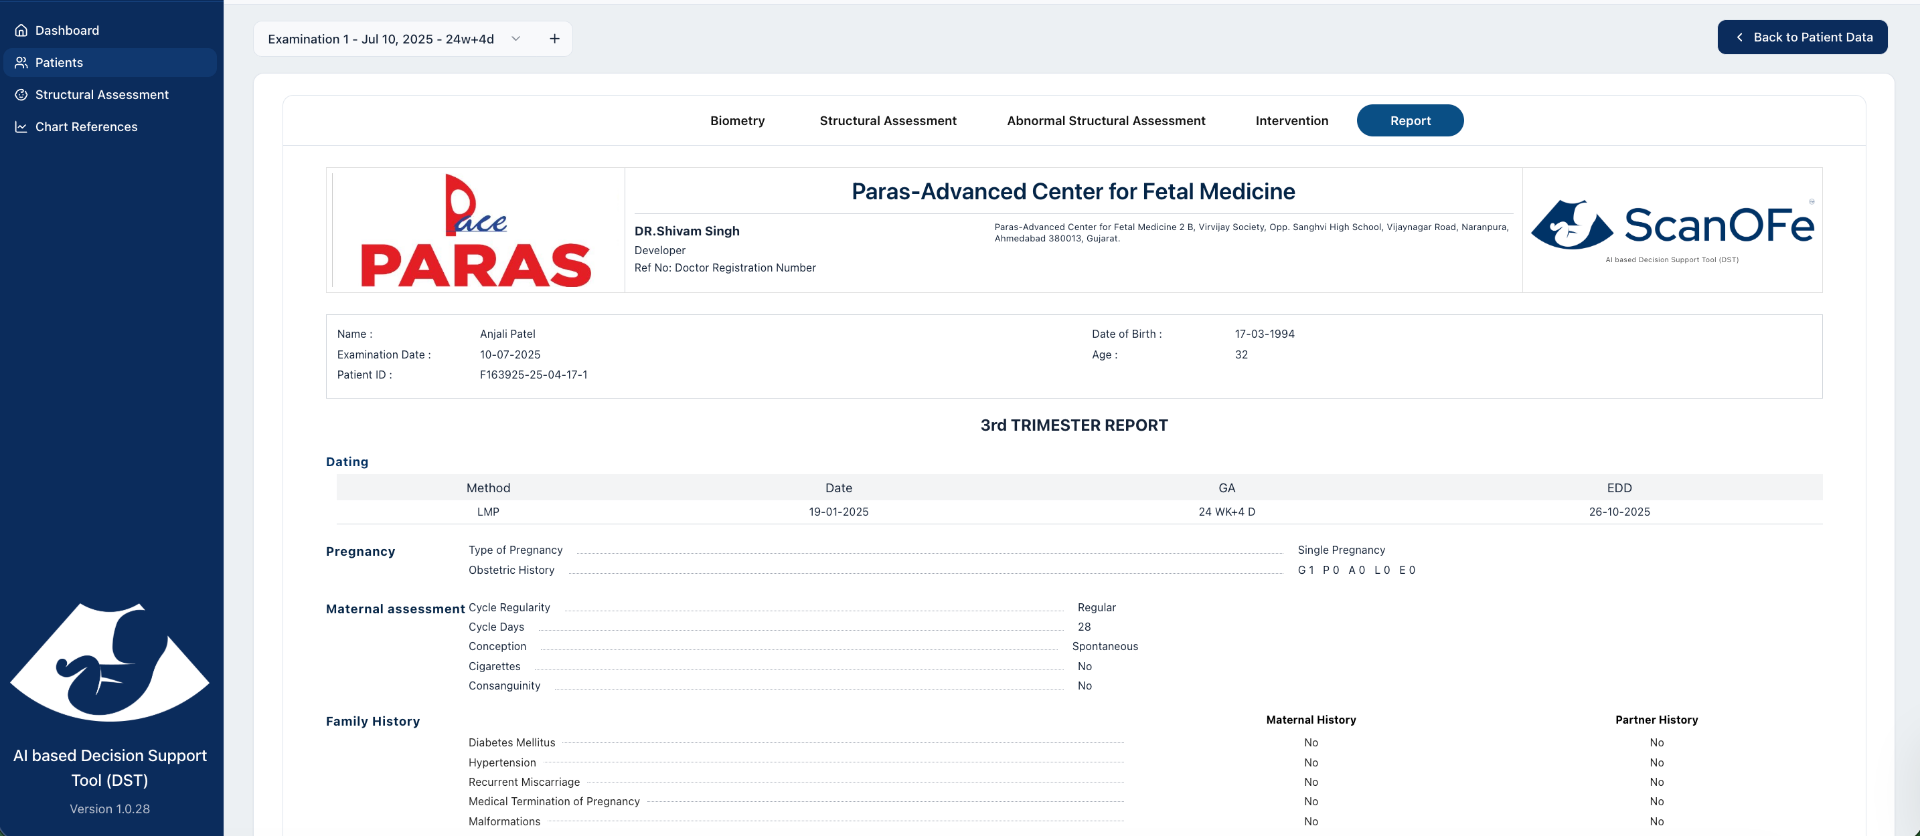Click the Single Pregnancy value

1341,551
